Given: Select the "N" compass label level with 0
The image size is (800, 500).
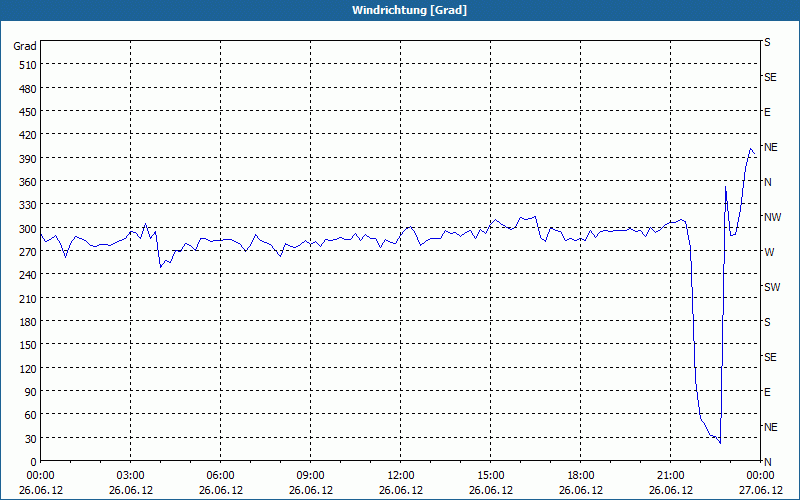Looking at the screenshot, I should pos(768,462).
